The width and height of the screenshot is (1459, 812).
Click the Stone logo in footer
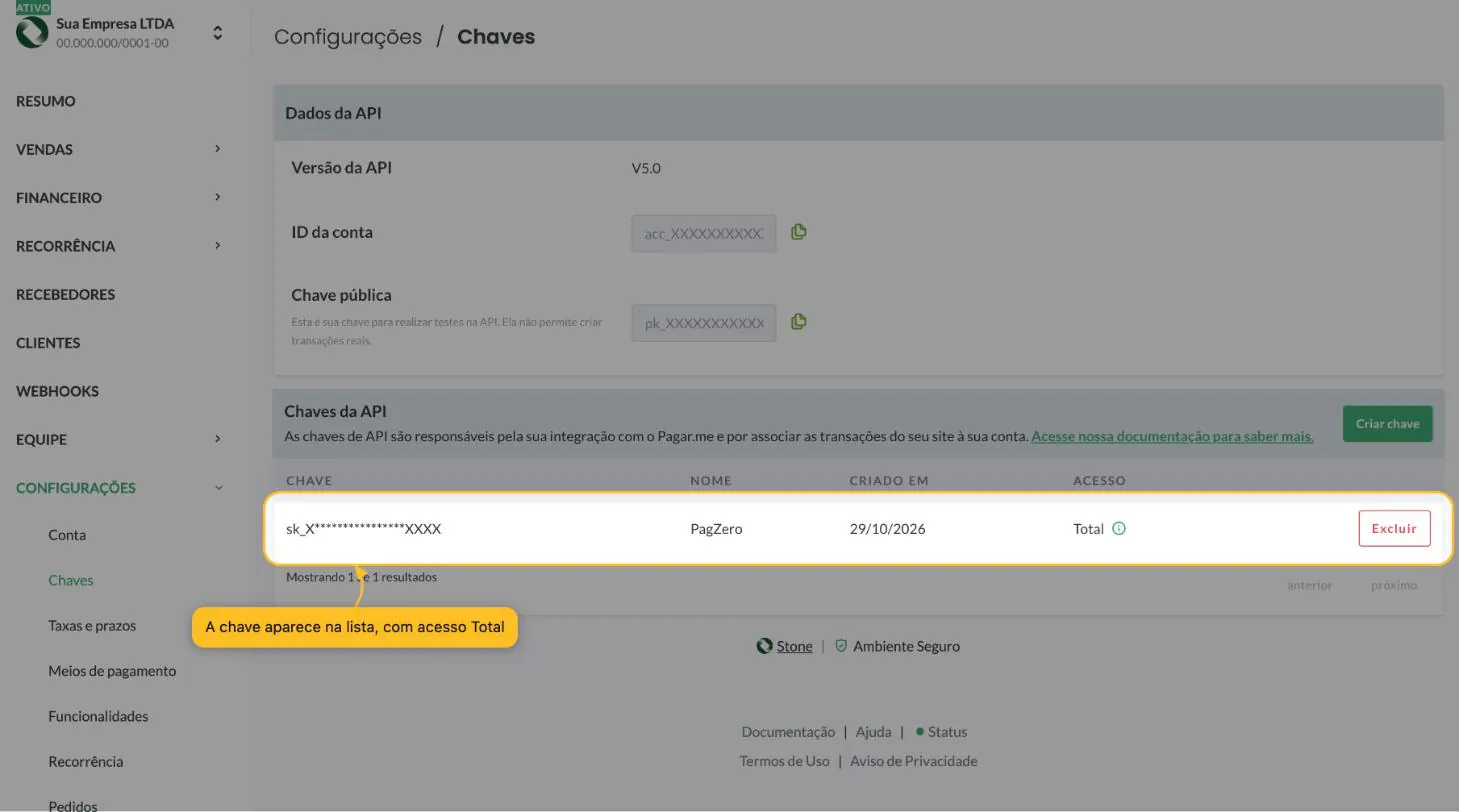(x=764, y=646)
